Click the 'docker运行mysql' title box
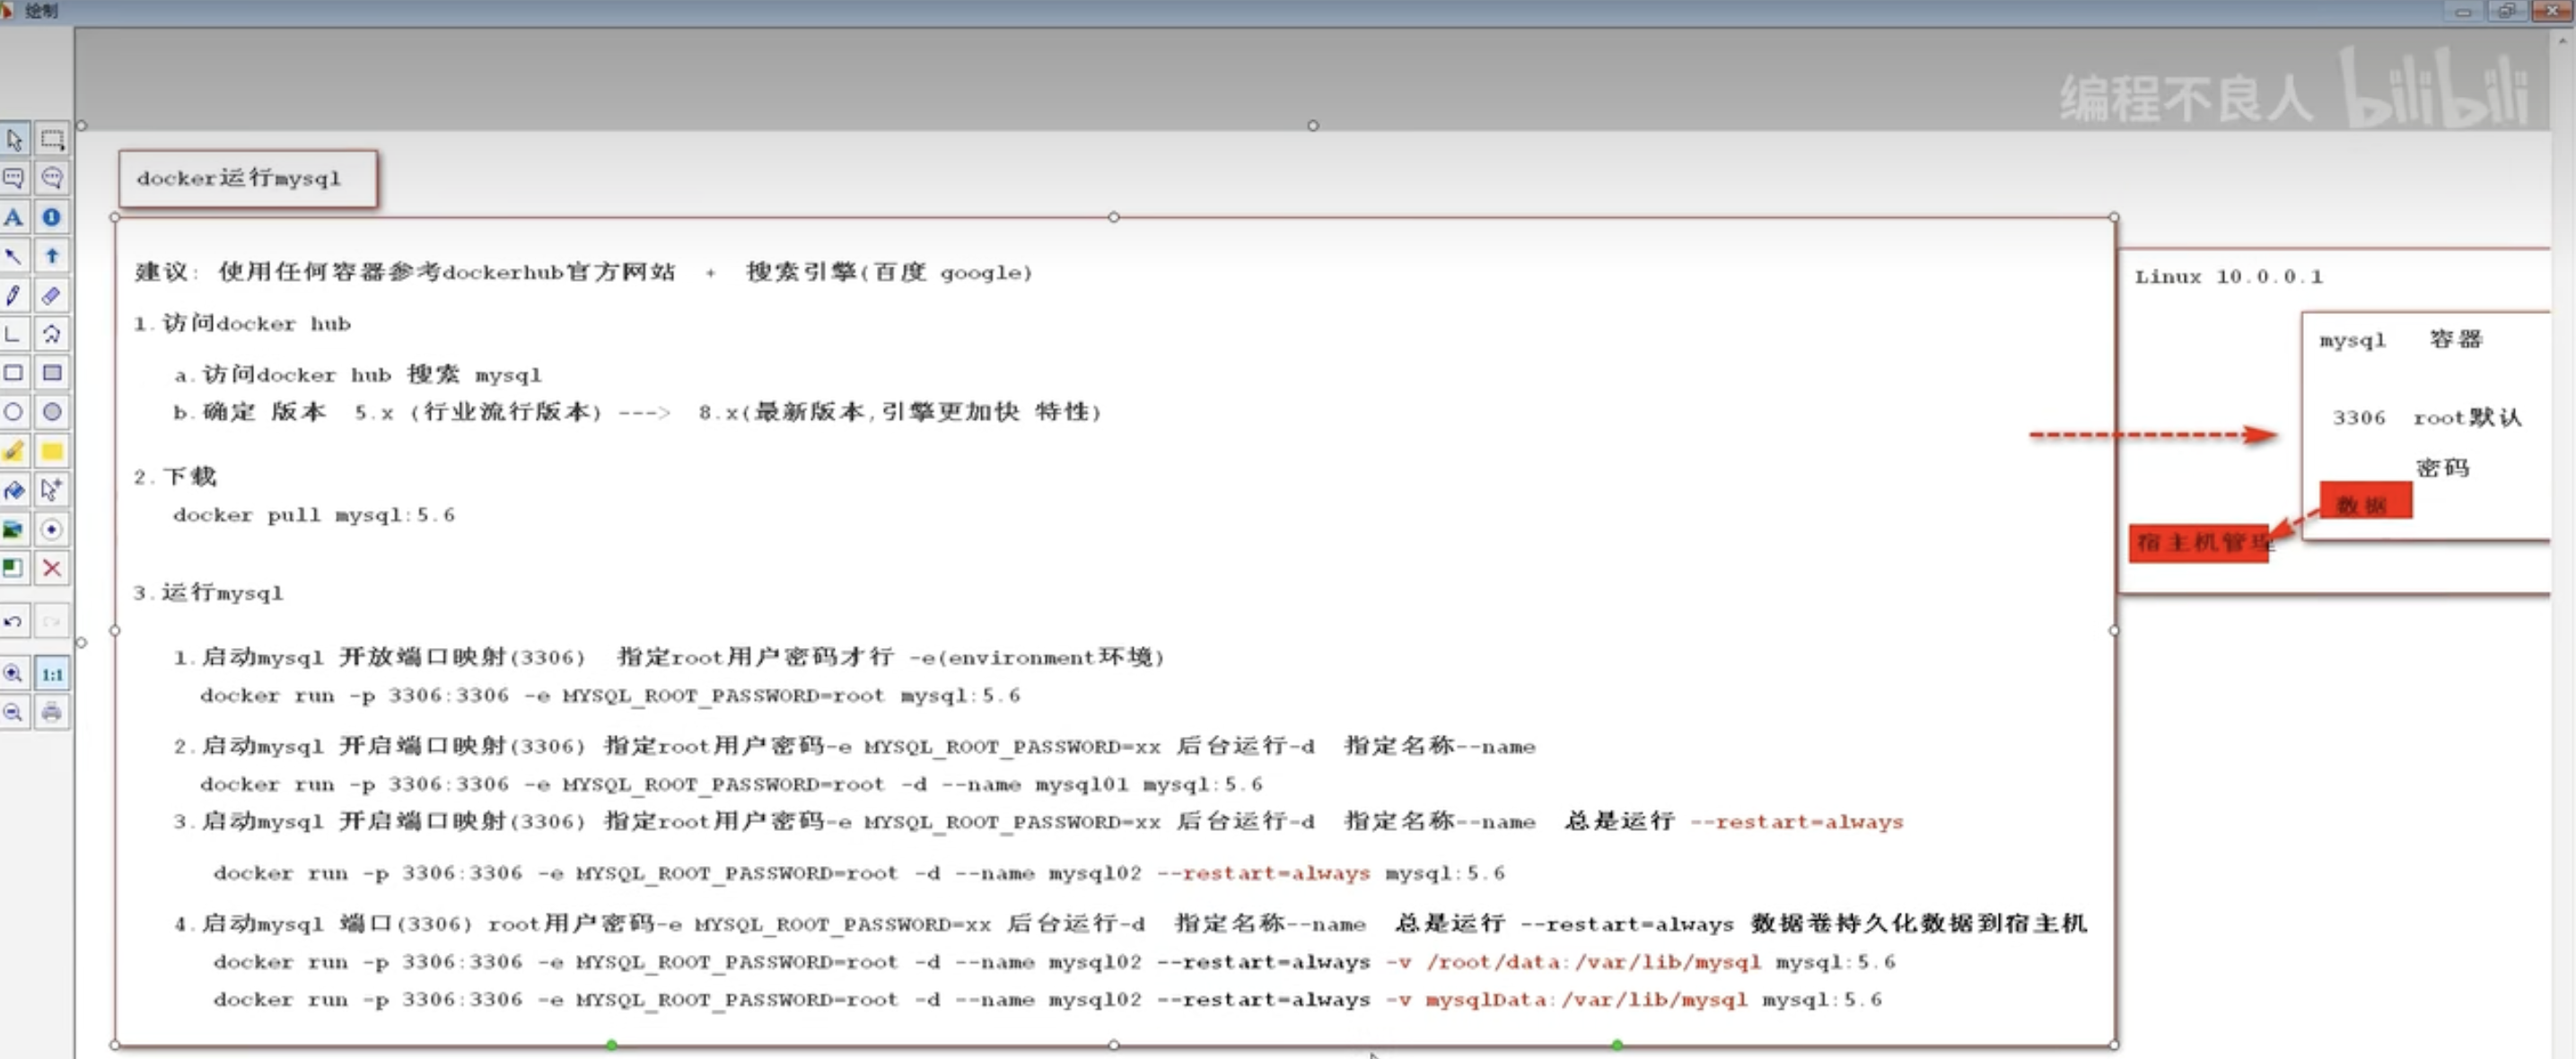The image size is (2576, 1059). point(247,179)
